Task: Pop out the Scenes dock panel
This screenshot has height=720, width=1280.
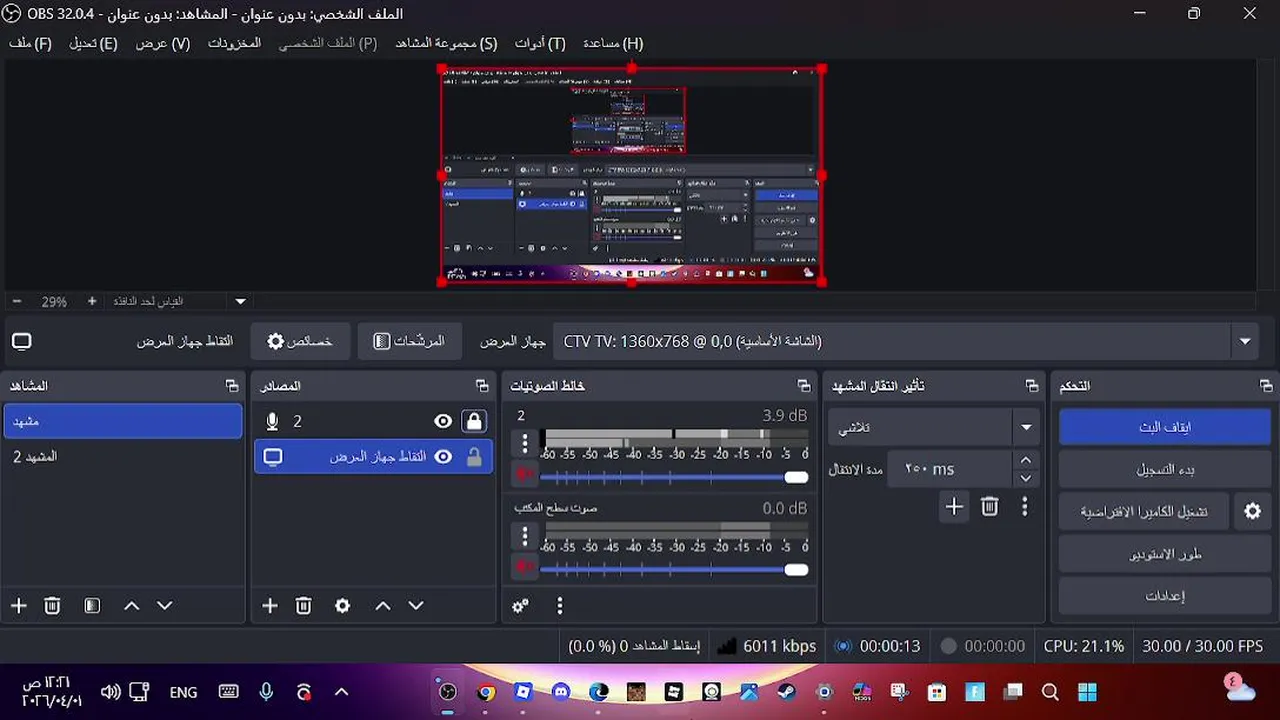Action: tap(232, 386)
